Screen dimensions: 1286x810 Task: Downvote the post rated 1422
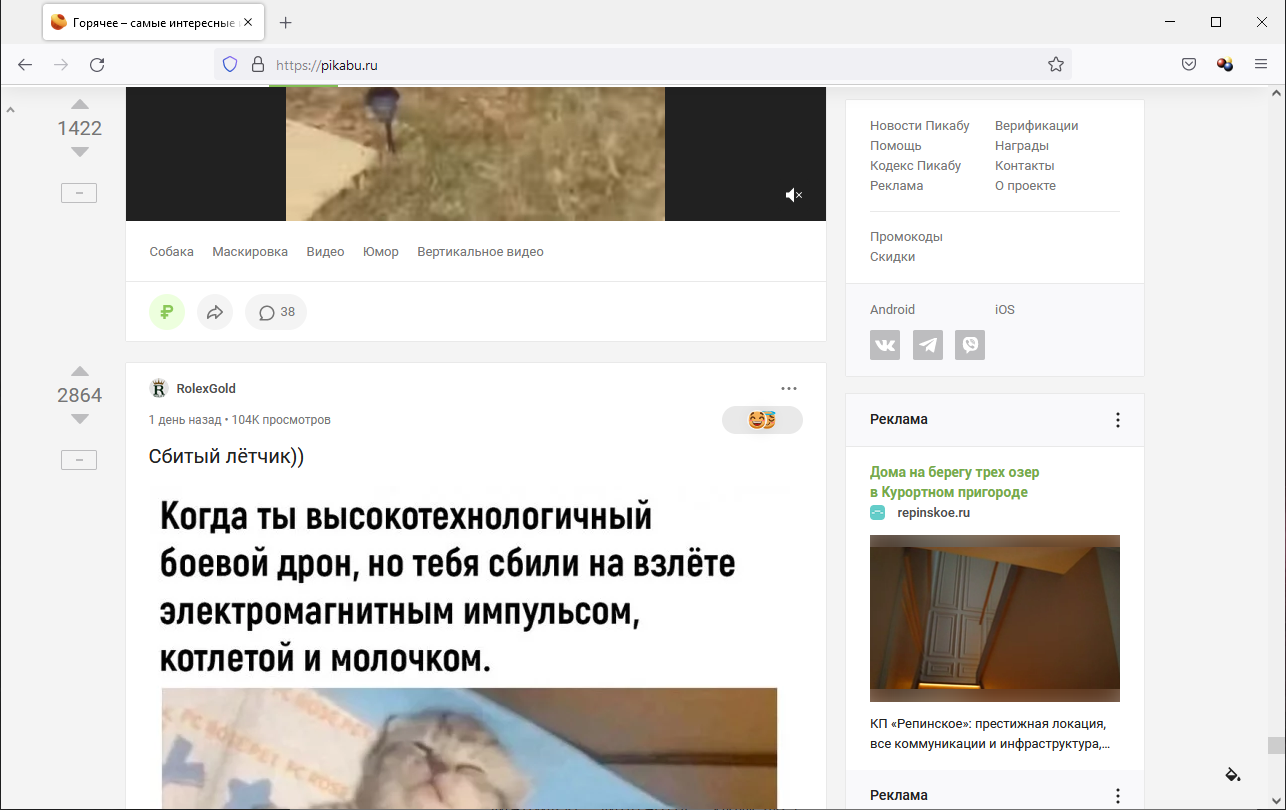pos(80,152)
